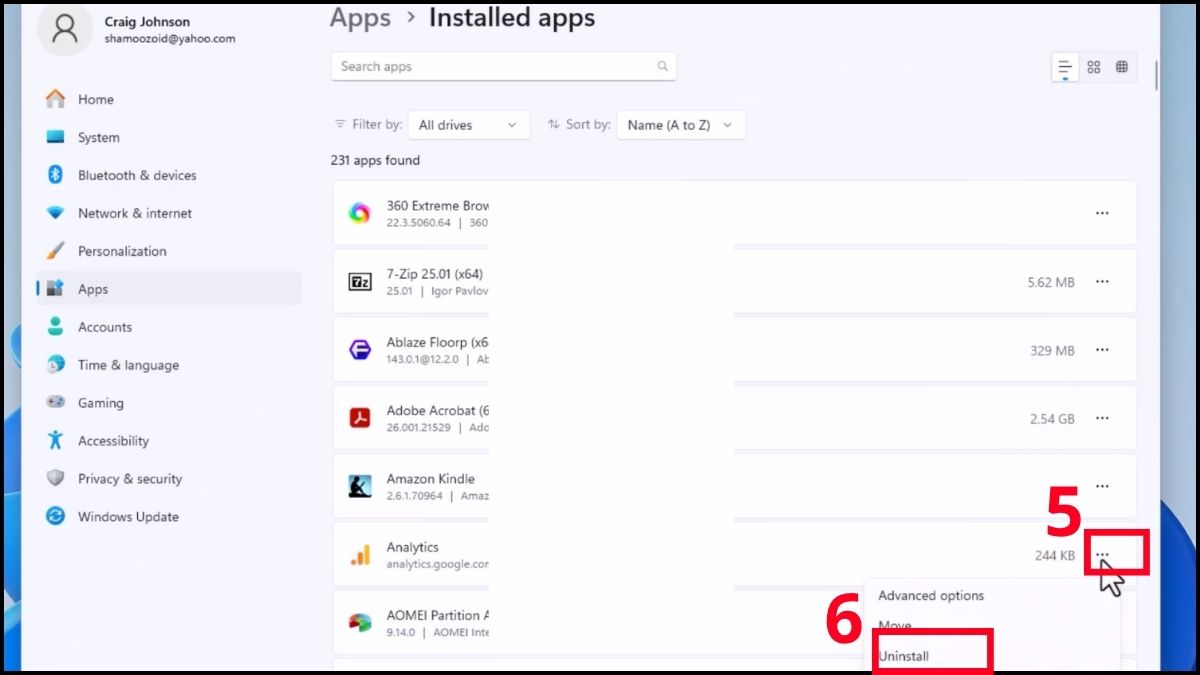The height and width of the screenshot is (675, 1200).
Task: Open more options for Ablaze Floorp
Action: coord(1102,350)
